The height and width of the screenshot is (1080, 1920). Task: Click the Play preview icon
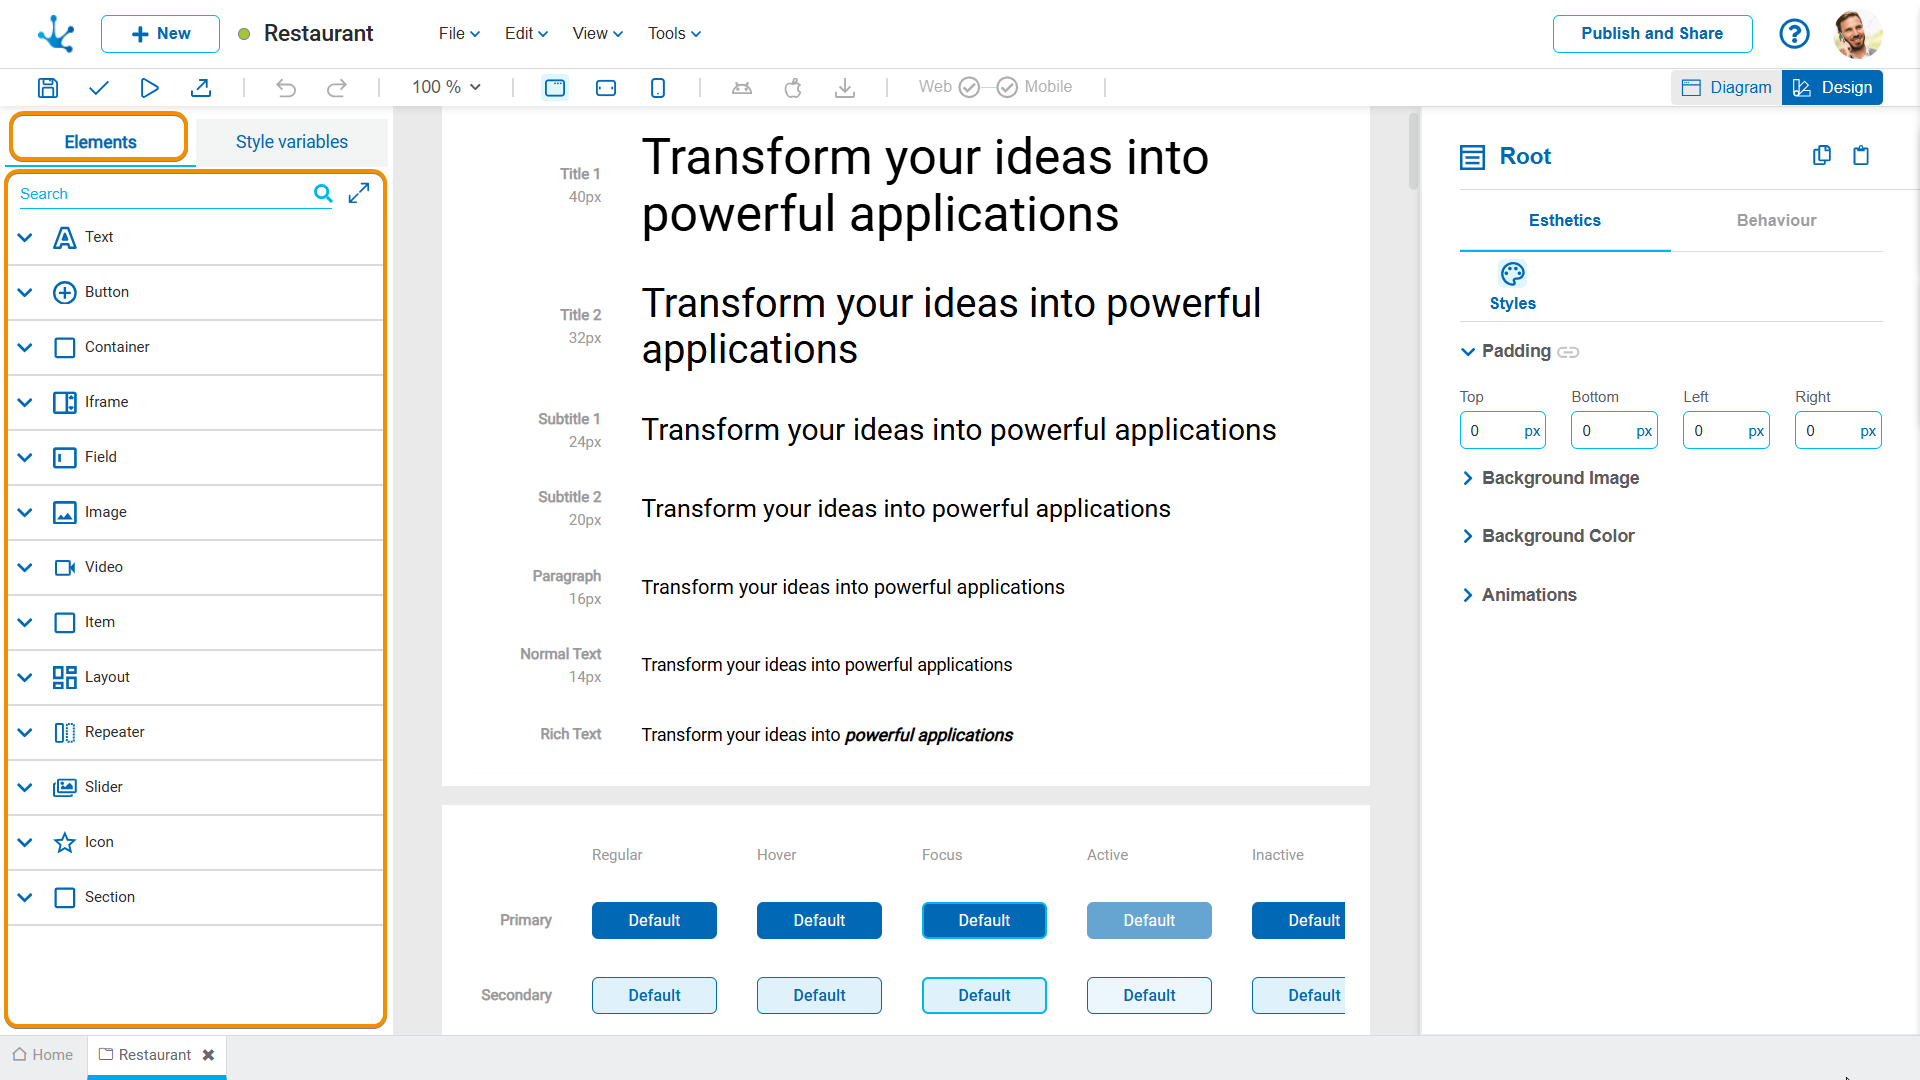[149, 88]
